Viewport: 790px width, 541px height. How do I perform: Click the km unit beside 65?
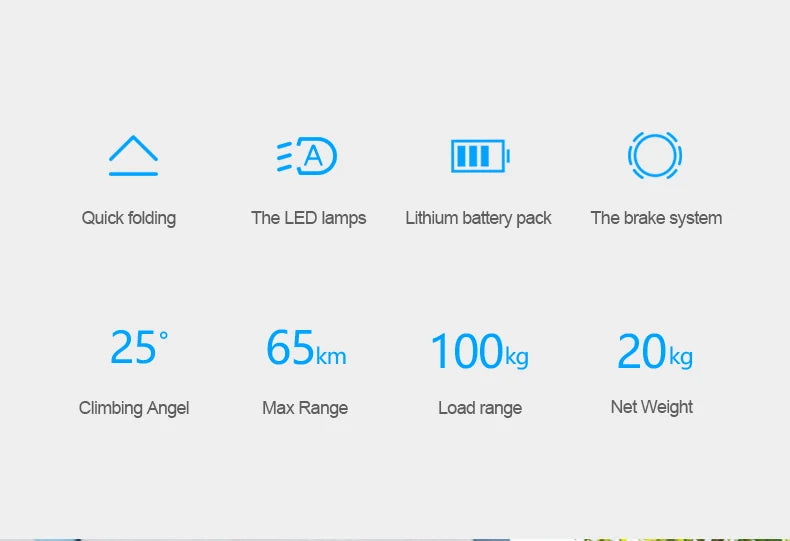click(331, 356)
